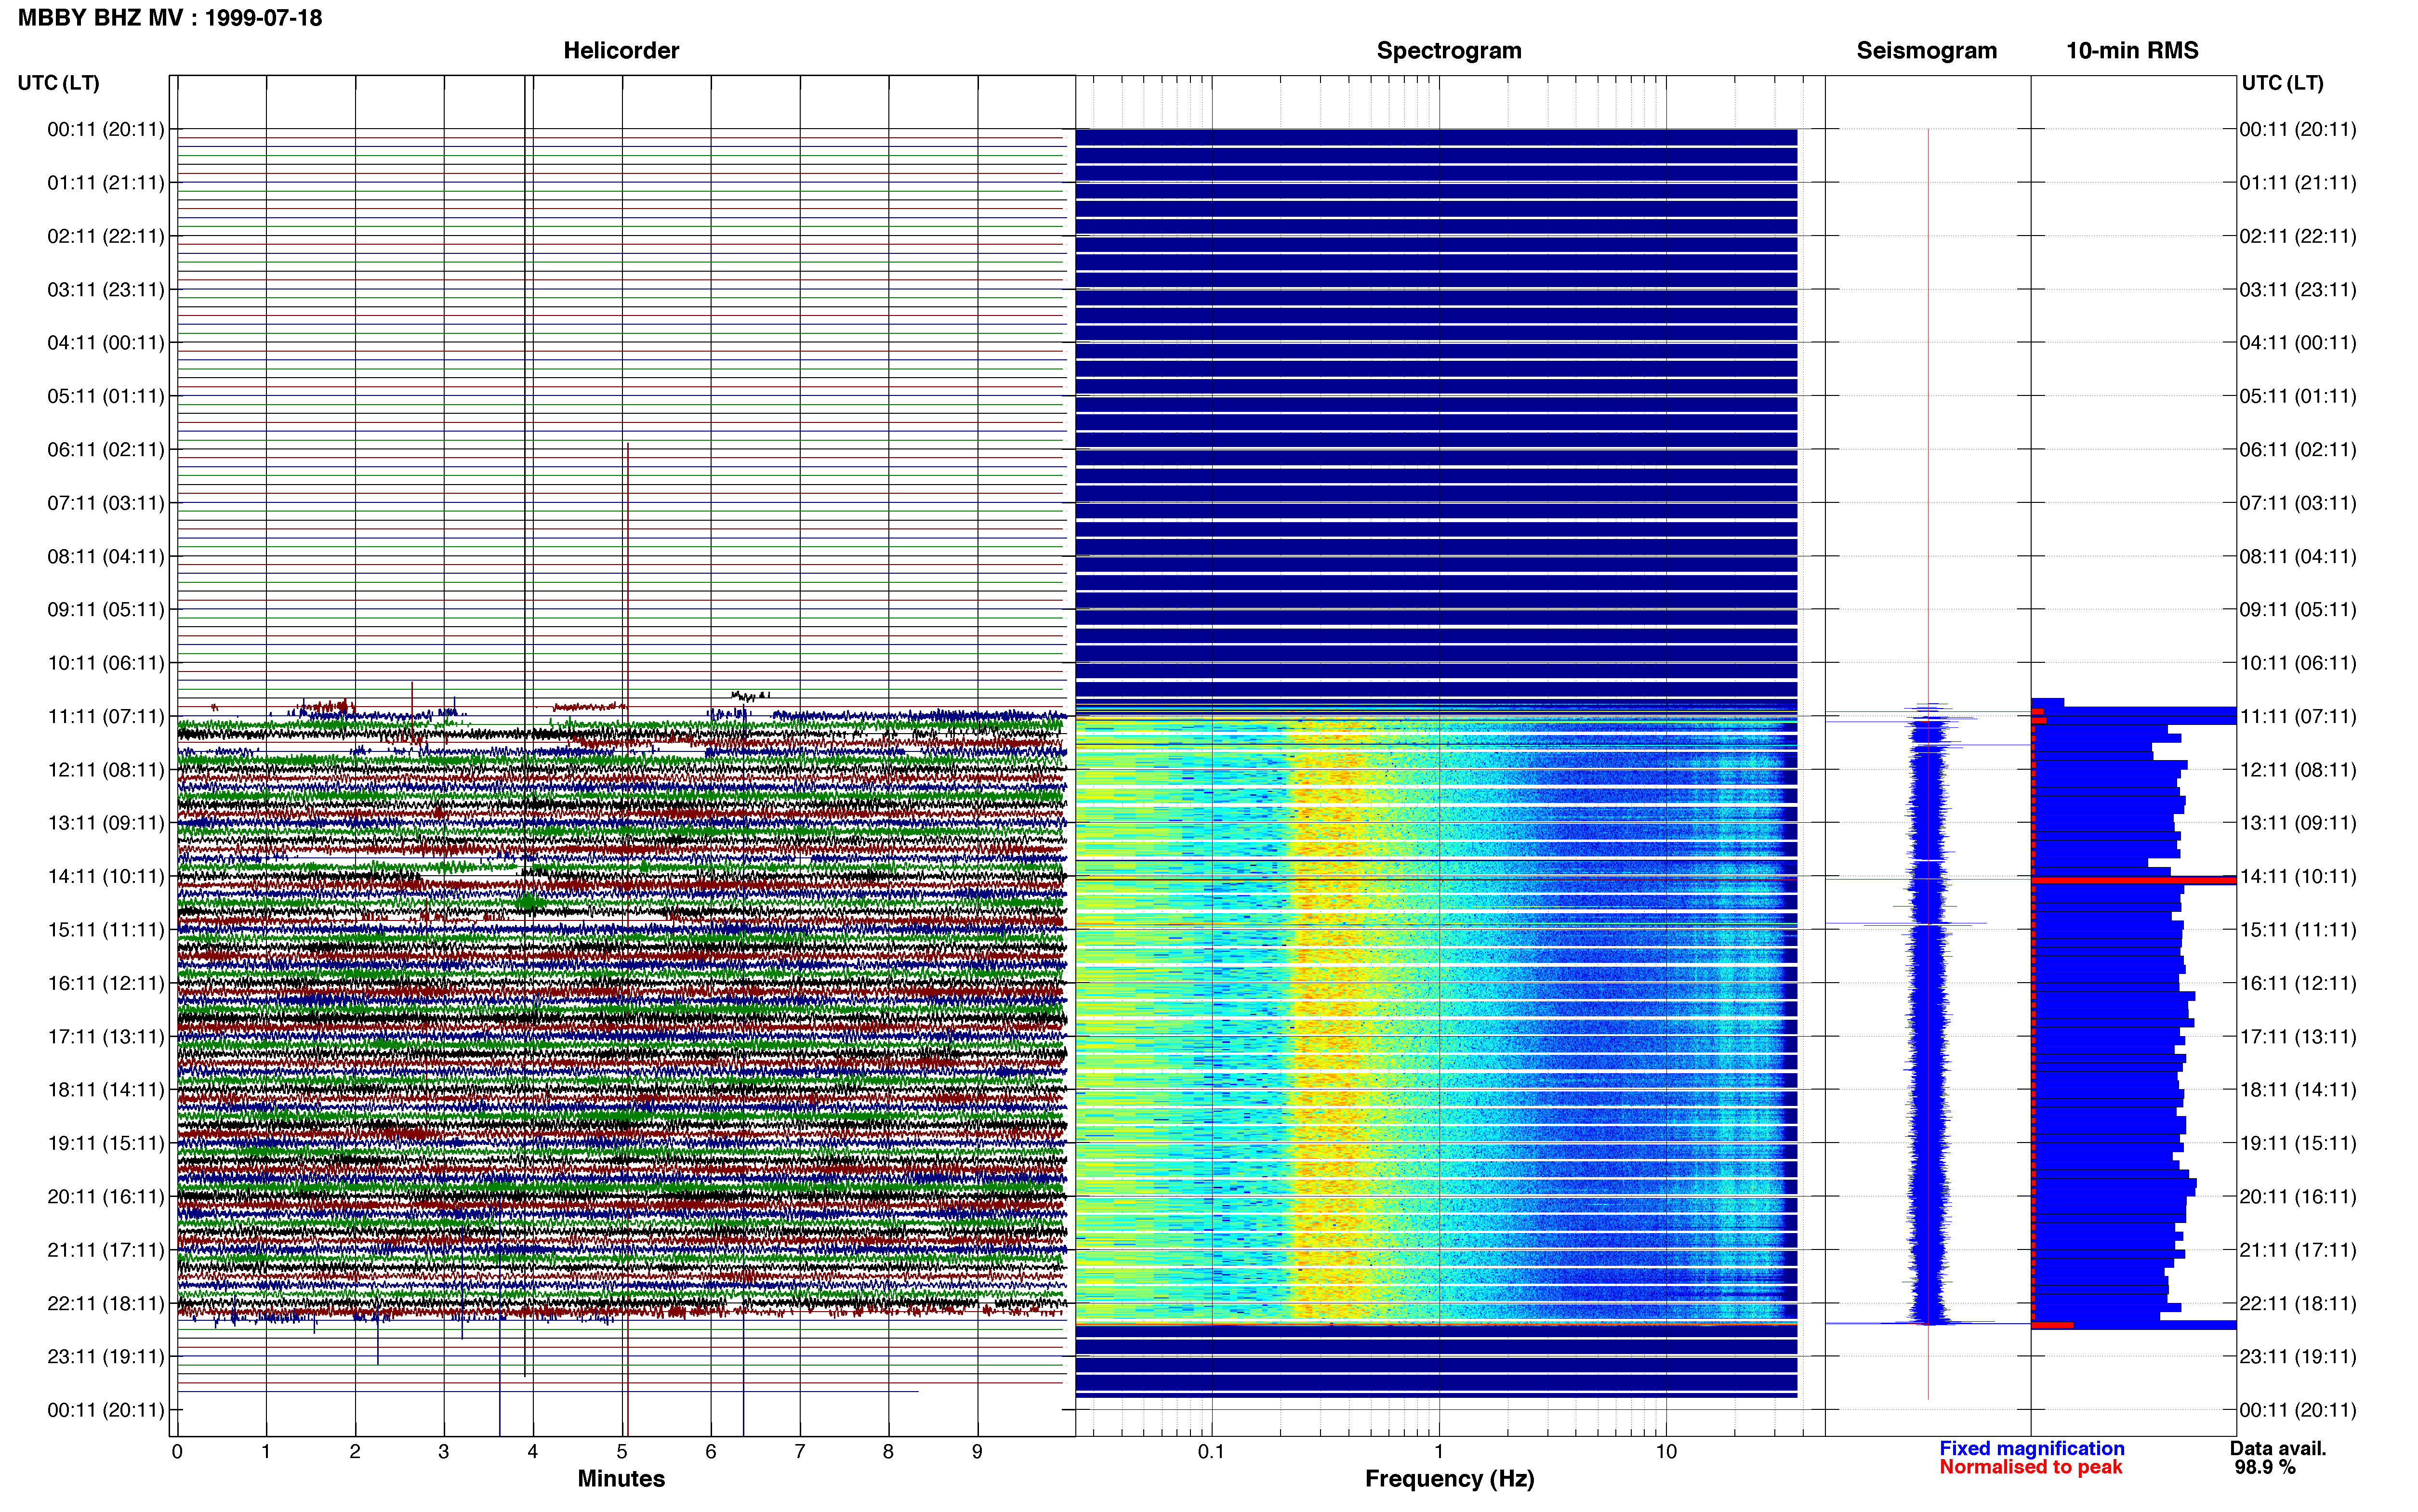Click the left time label '22:11 (18:11)'
2418x1512 pixels.
[x=106, y=1304]
